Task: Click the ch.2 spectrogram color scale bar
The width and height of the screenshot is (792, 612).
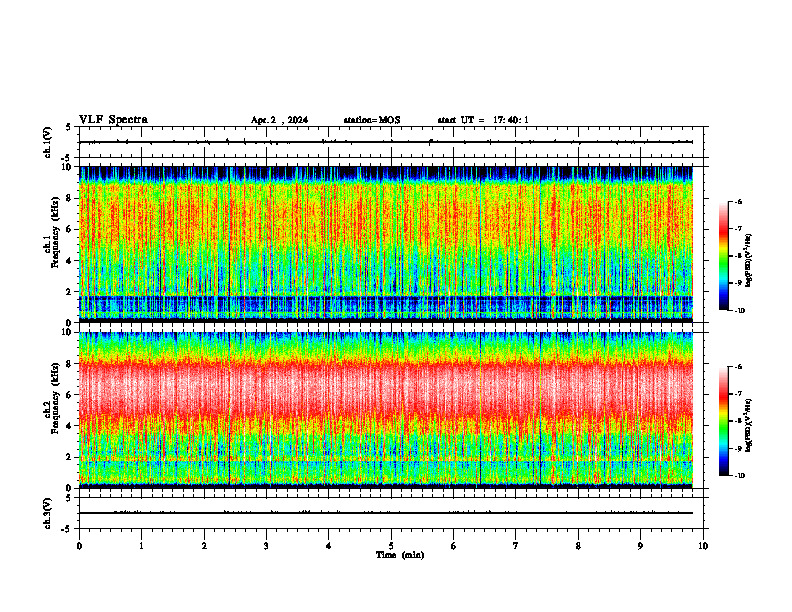Action: [723, 421]
